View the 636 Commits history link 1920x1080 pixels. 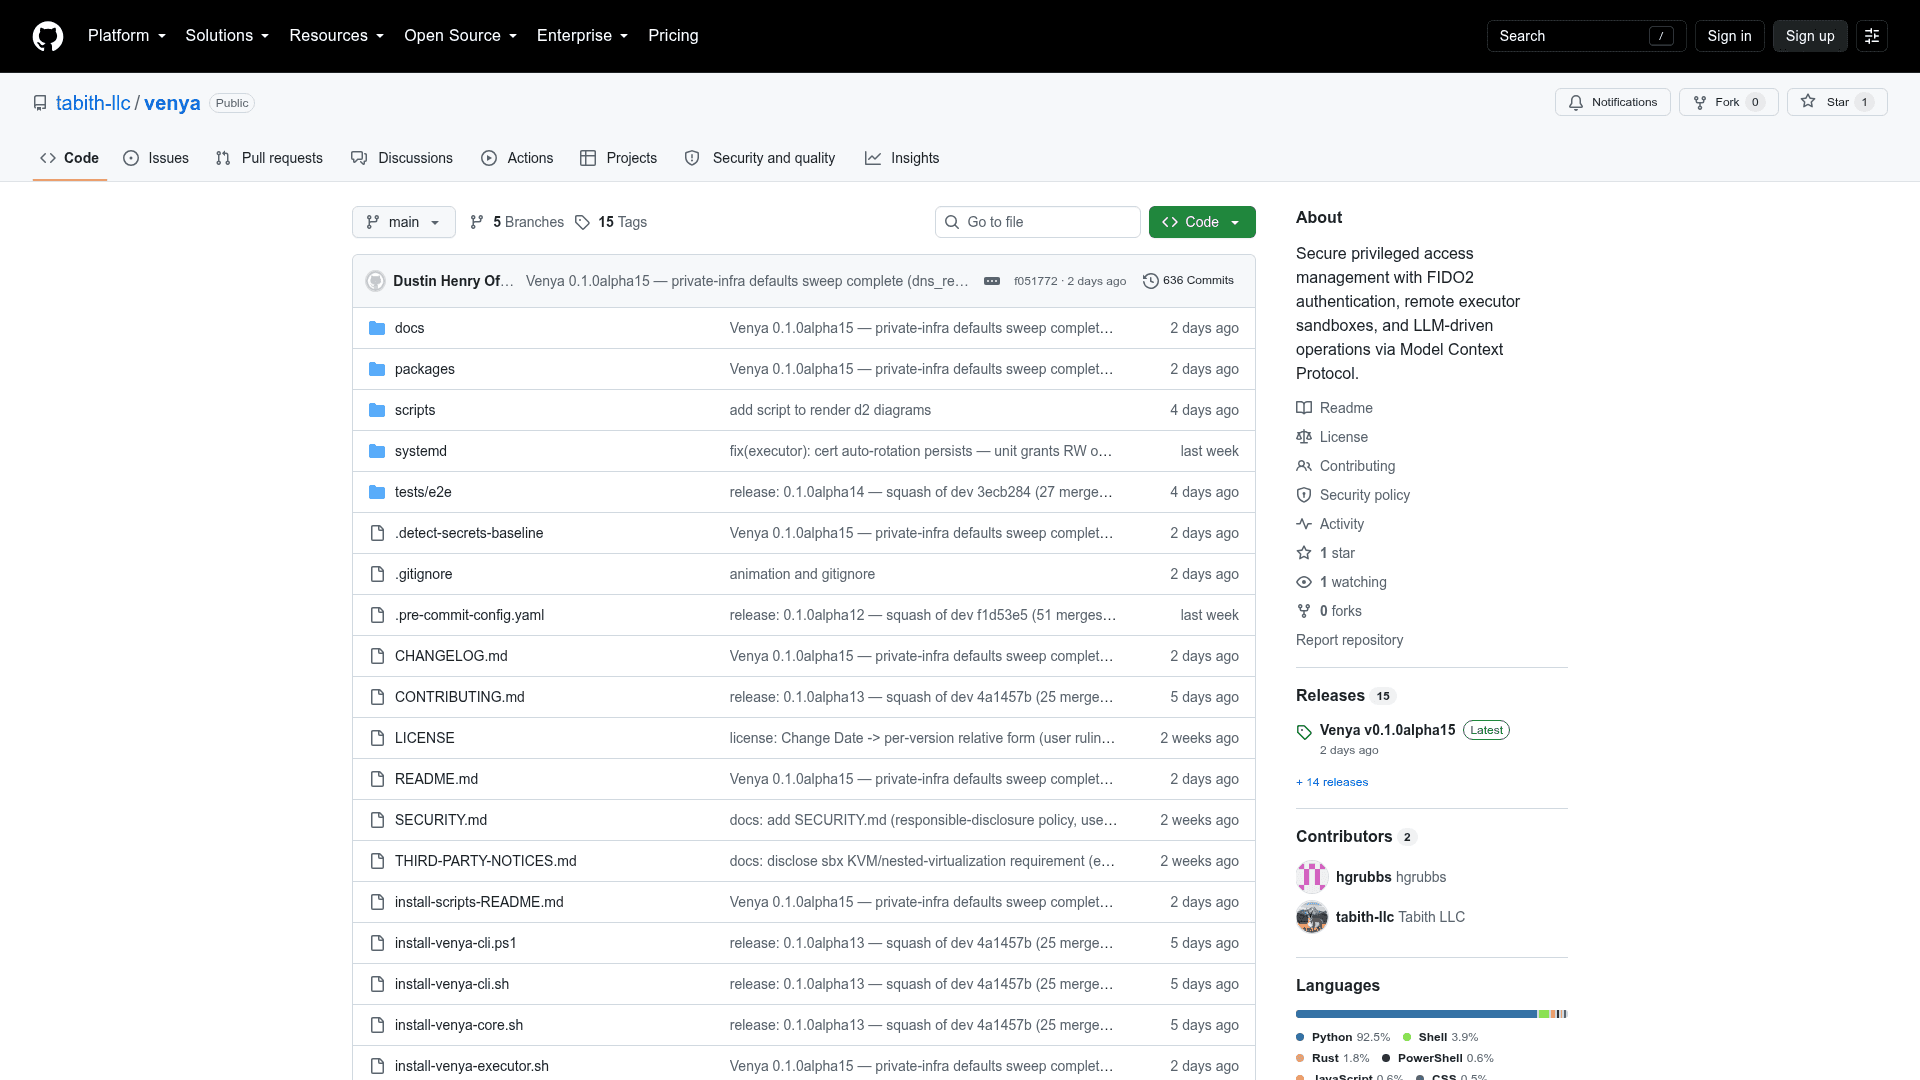[x=1188, y=281]
